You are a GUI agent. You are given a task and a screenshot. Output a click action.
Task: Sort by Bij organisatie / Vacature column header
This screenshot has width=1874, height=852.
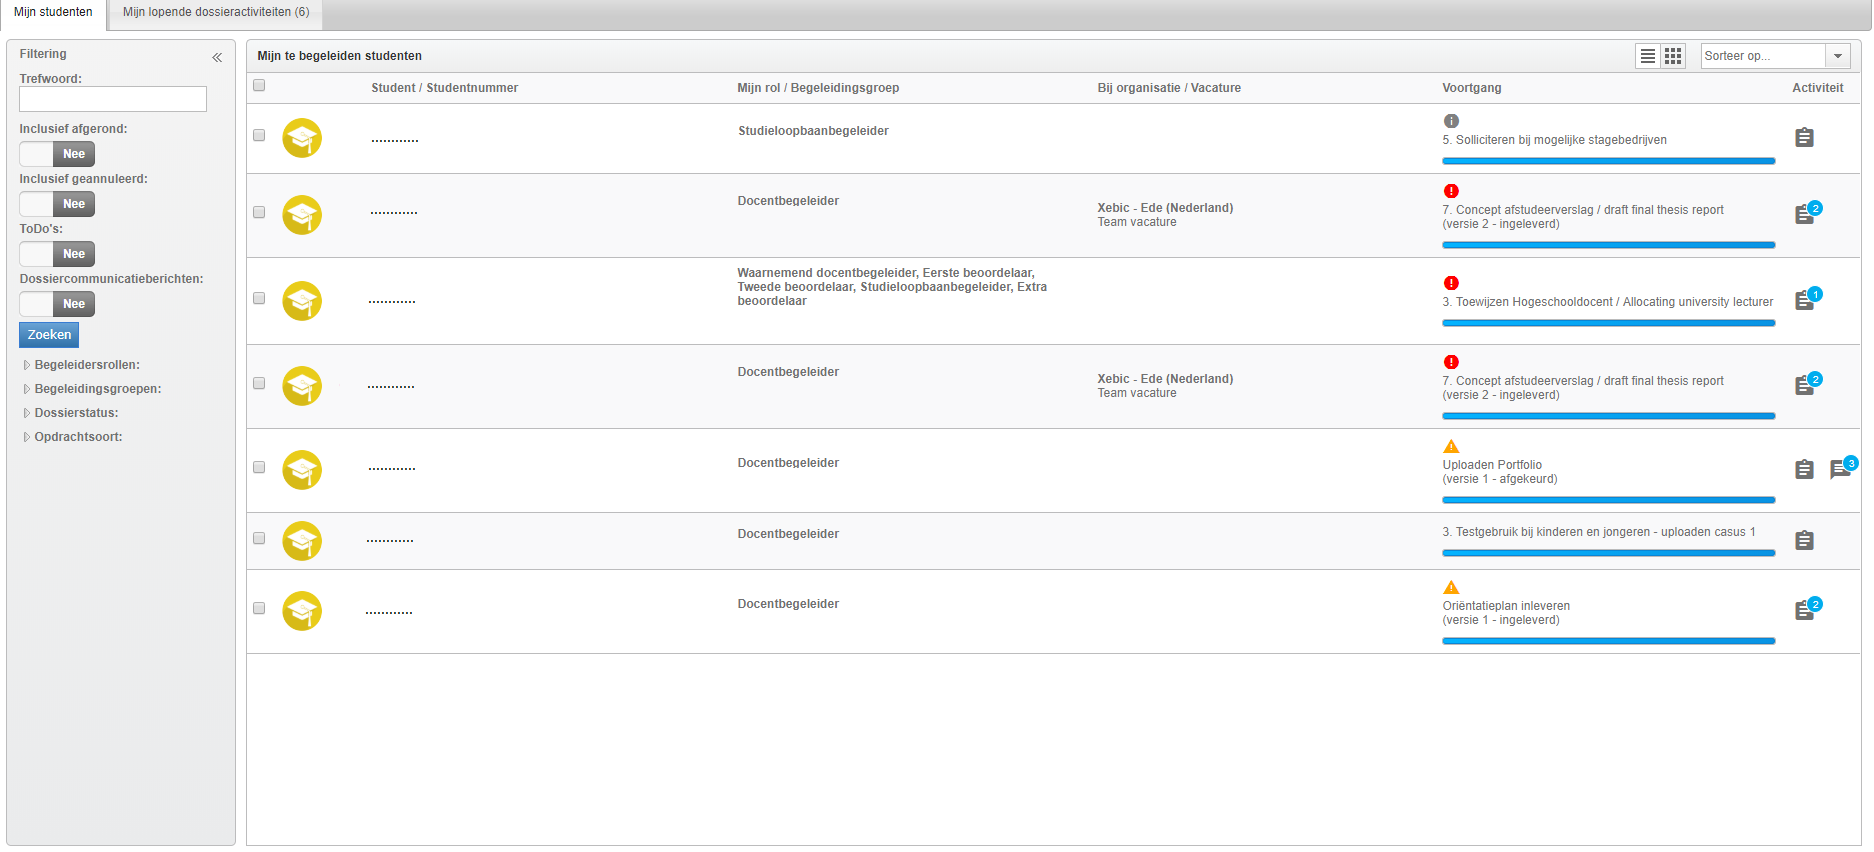click(1169, 88)
